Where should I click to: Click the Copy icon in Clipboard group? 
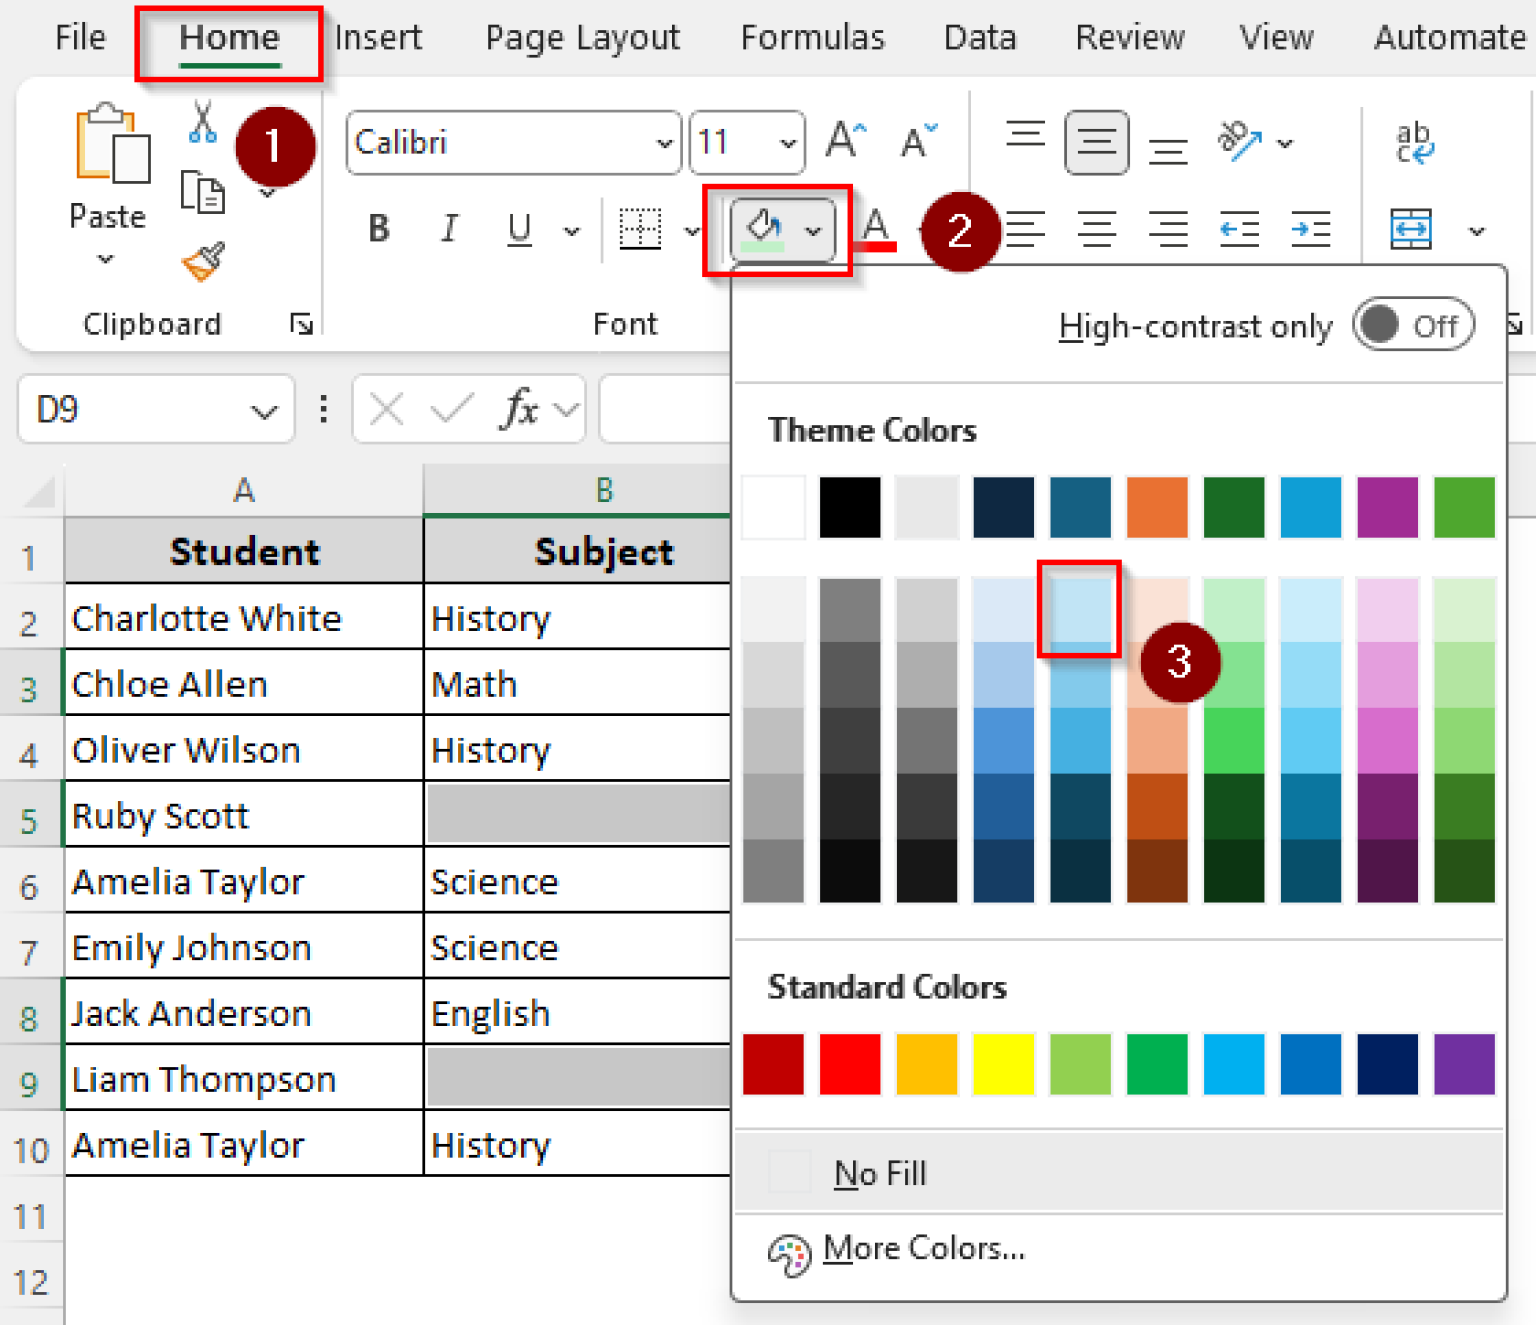[202, 190]
